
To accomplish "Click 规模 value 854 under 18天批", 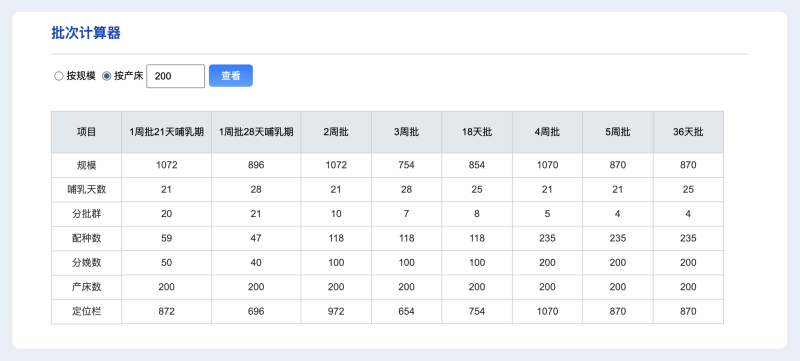I will (x=477, y=165).
